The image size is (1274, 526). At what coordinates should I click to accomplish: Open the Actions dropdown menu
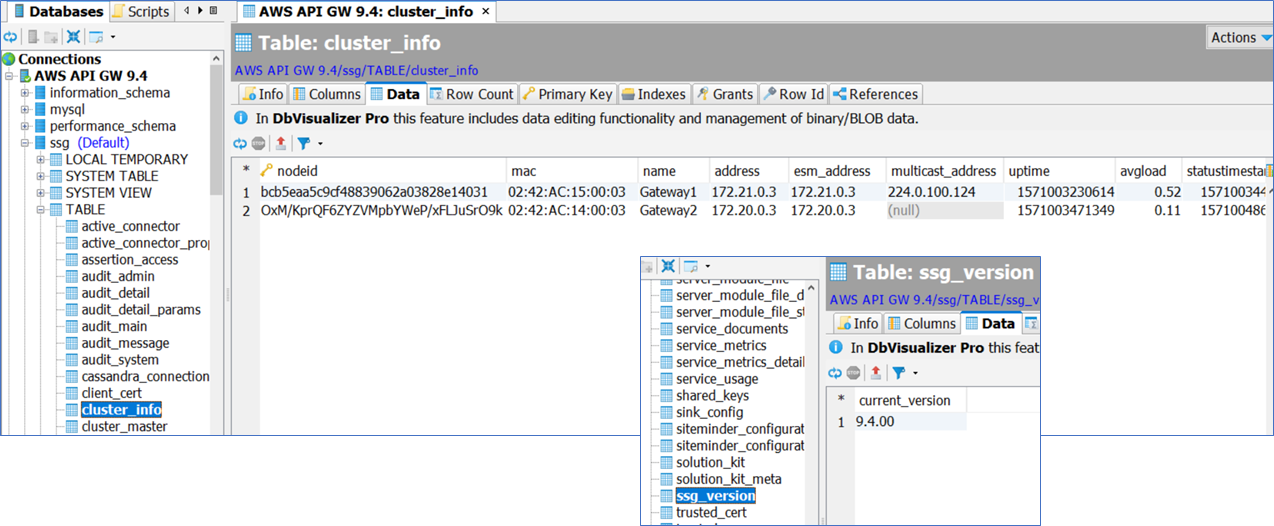point(1239,38)
